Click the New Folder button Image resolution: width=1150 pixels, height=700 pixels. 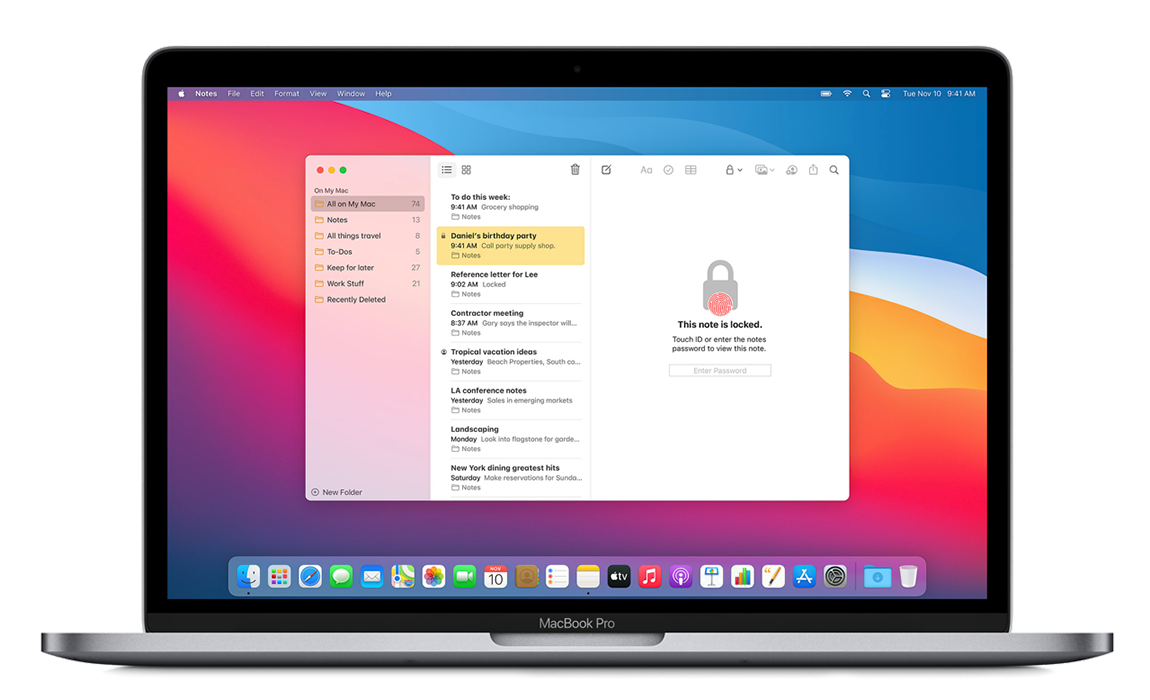point(337,492)
